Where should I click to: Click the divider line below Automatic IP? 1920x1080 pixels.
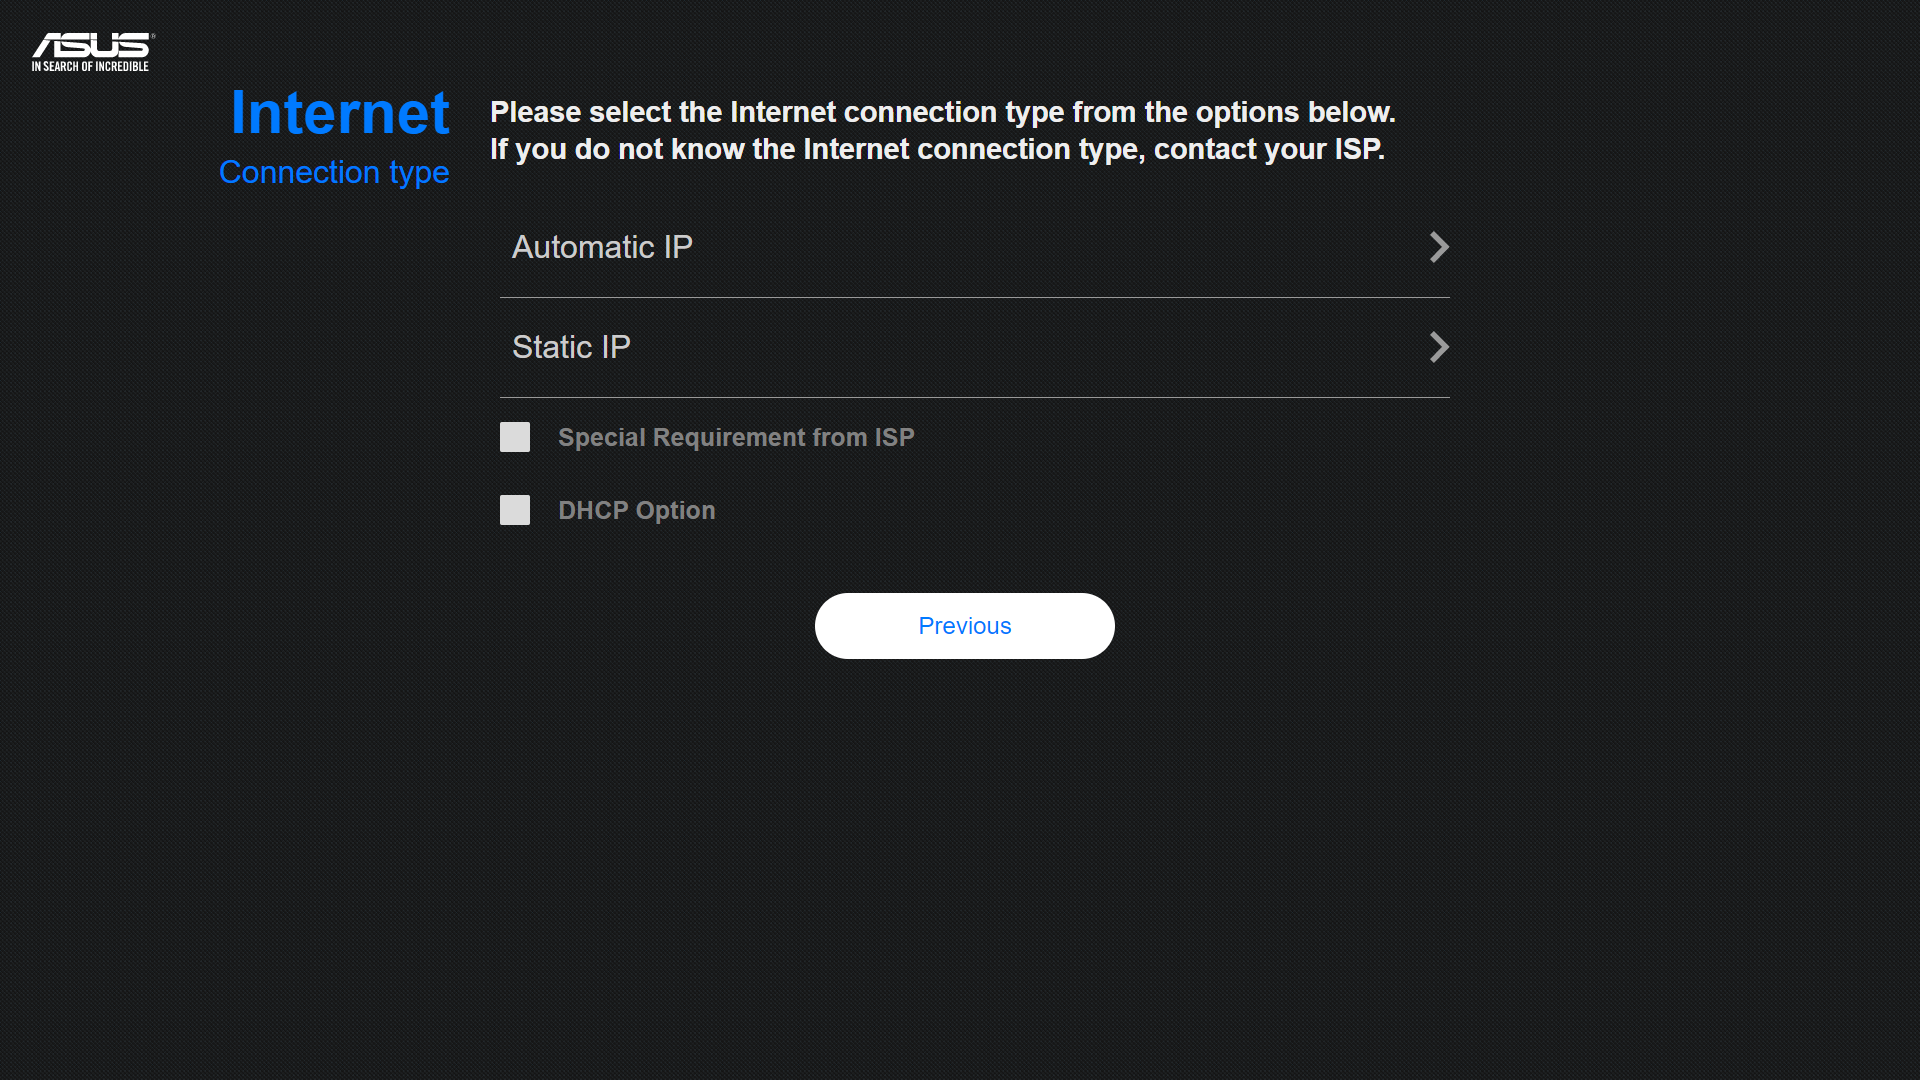(x=974, y=297)
